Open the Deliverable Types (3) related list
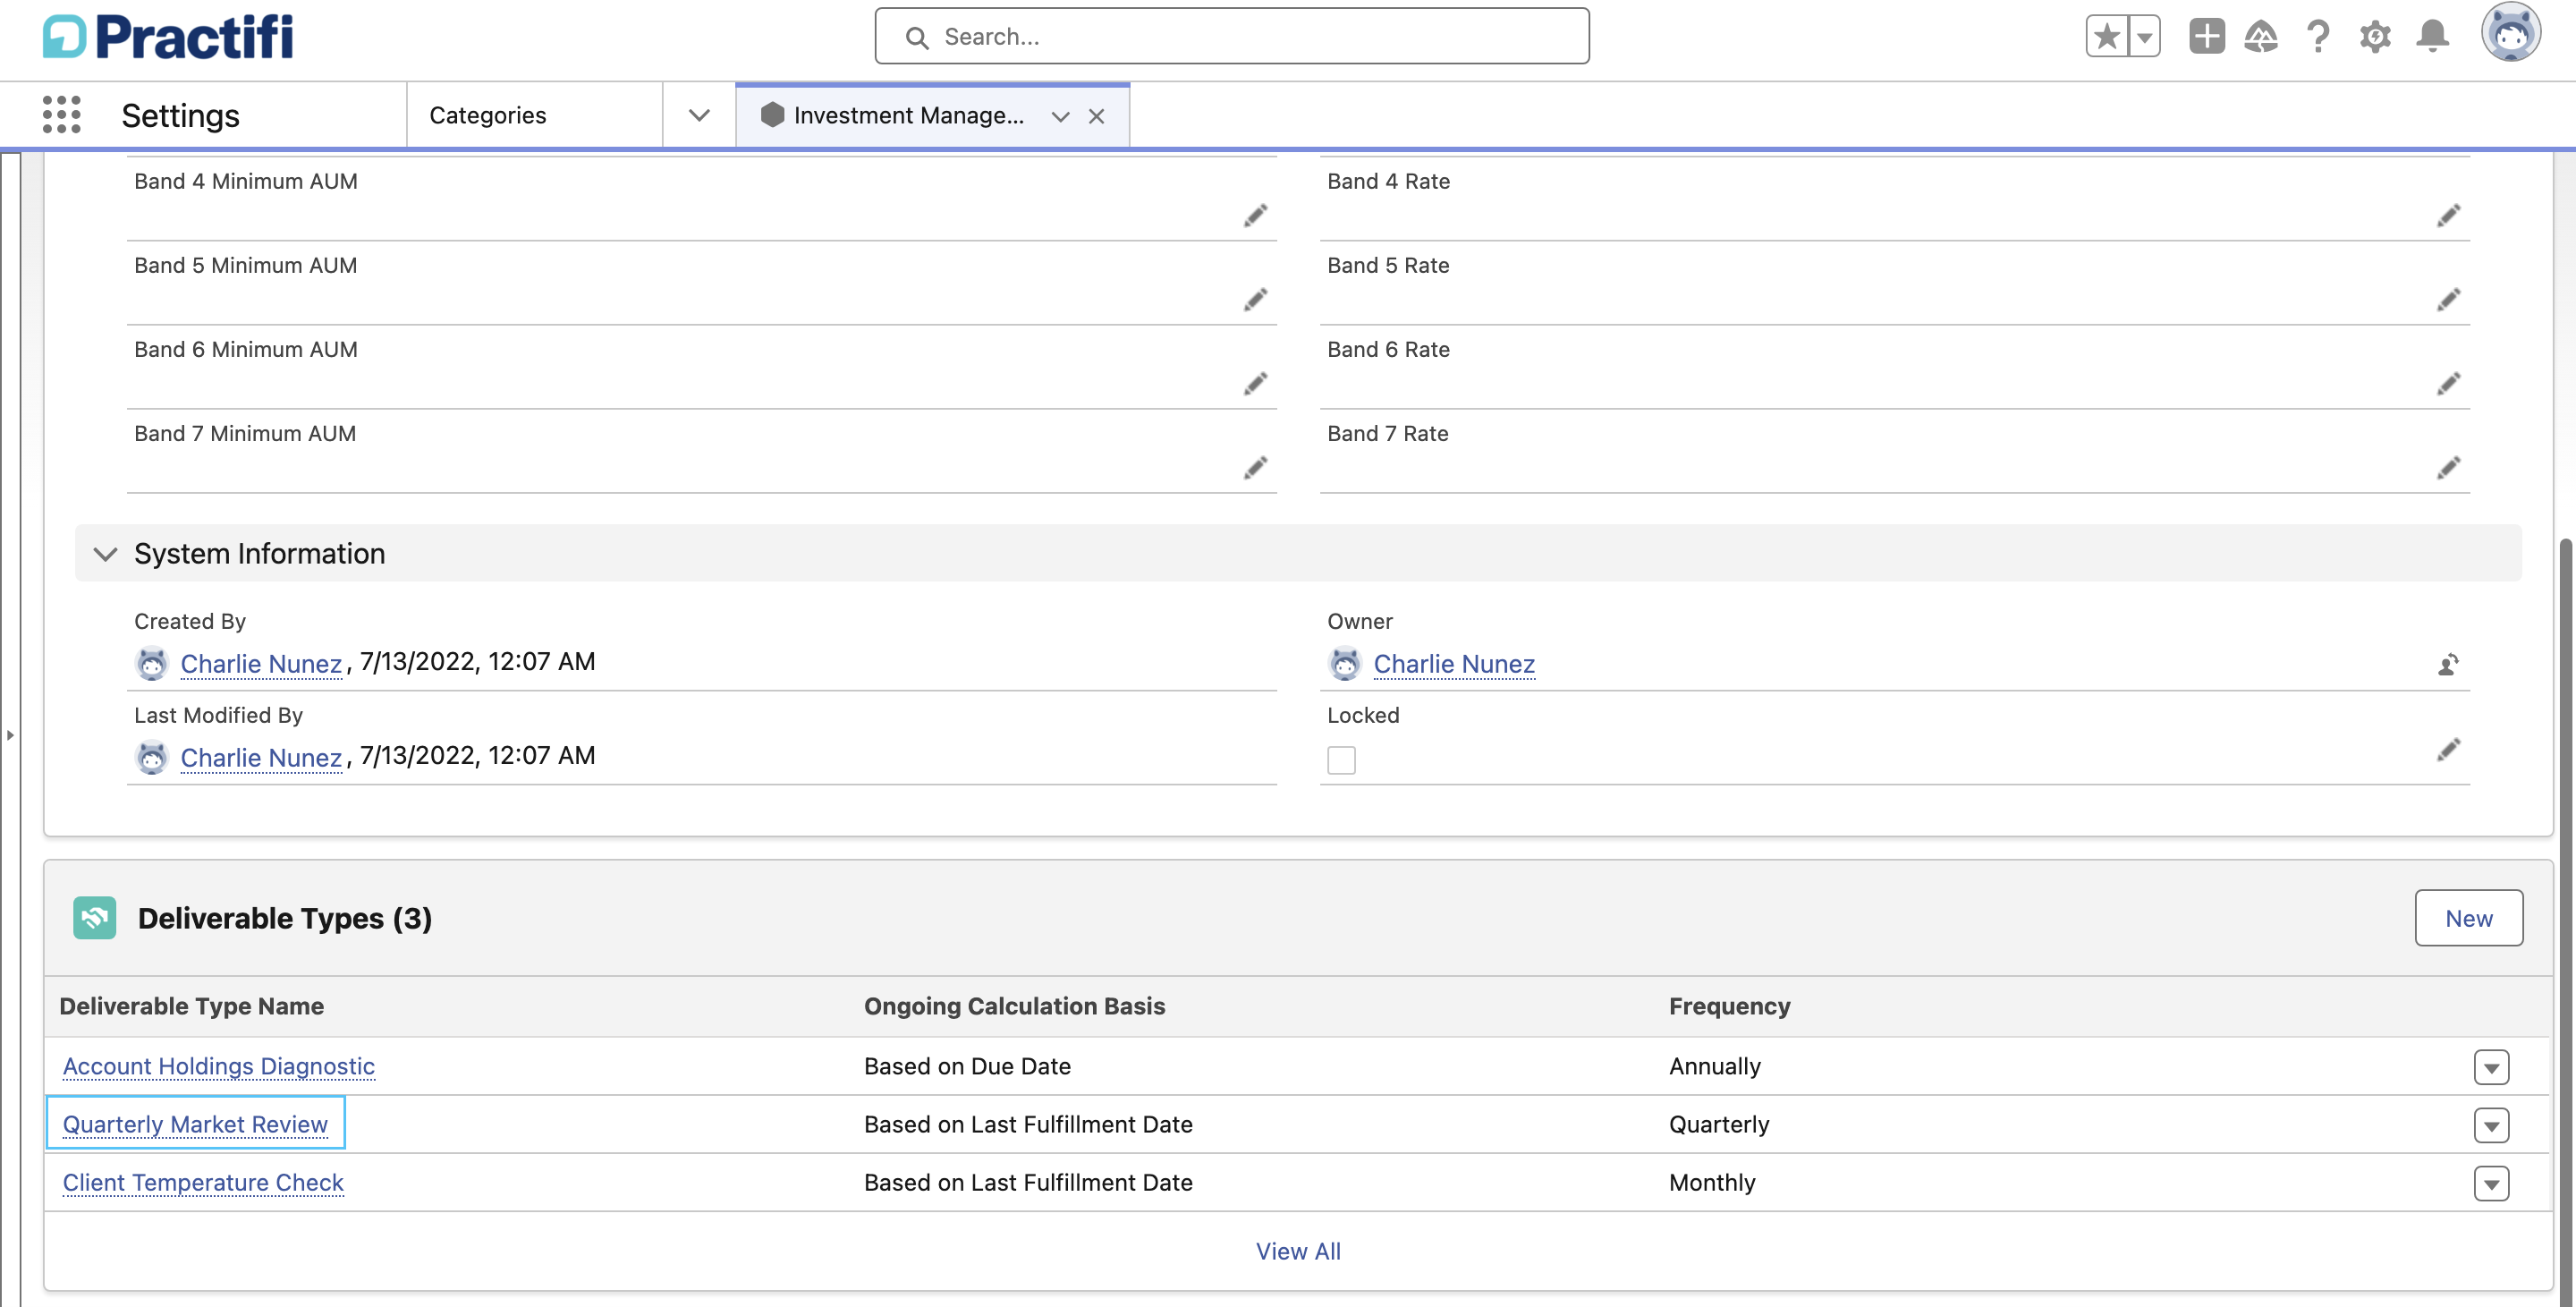This screenshot has width=2576, height=1307. click(x=285, y=918)
